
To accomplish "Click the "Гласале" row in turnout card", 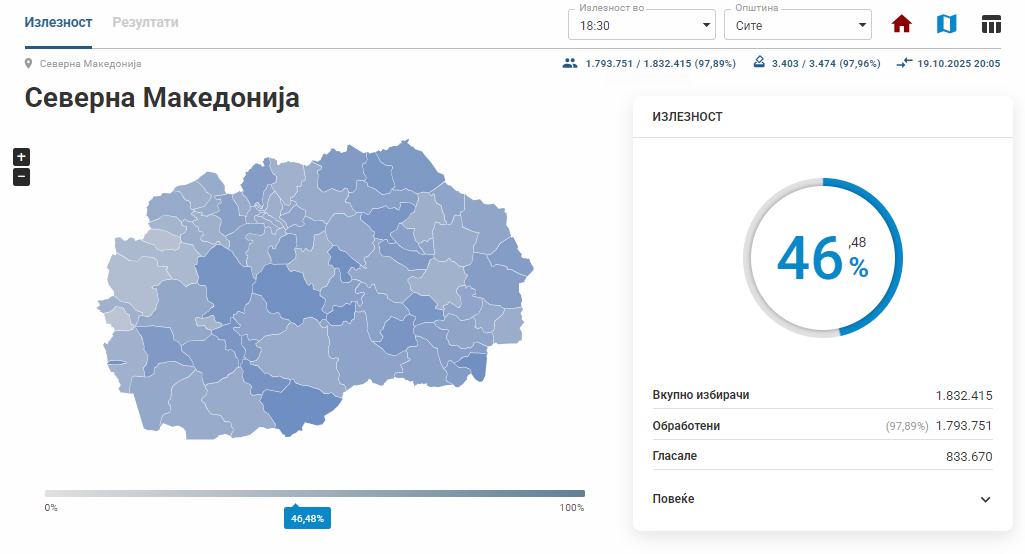I will tap(822, 456).
